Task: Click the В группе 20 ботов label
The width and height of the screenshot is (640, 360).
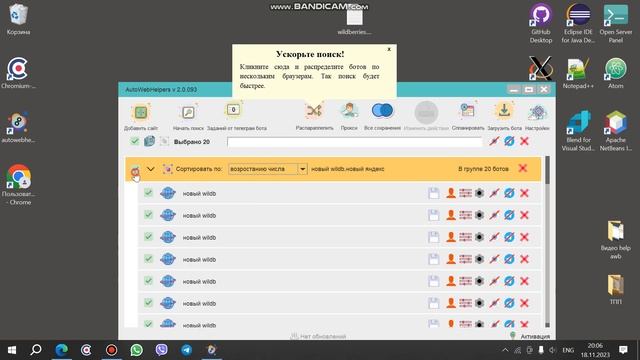Action: [483, 169]
